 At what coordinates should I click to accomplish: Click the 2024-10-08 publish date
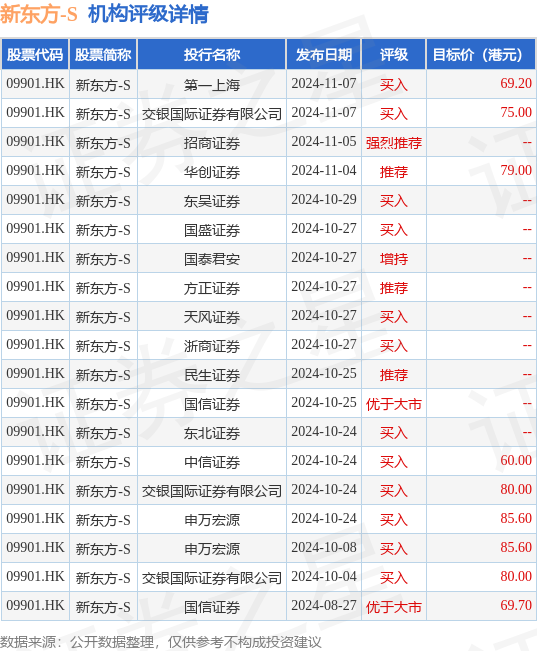[x=324, y=548]
